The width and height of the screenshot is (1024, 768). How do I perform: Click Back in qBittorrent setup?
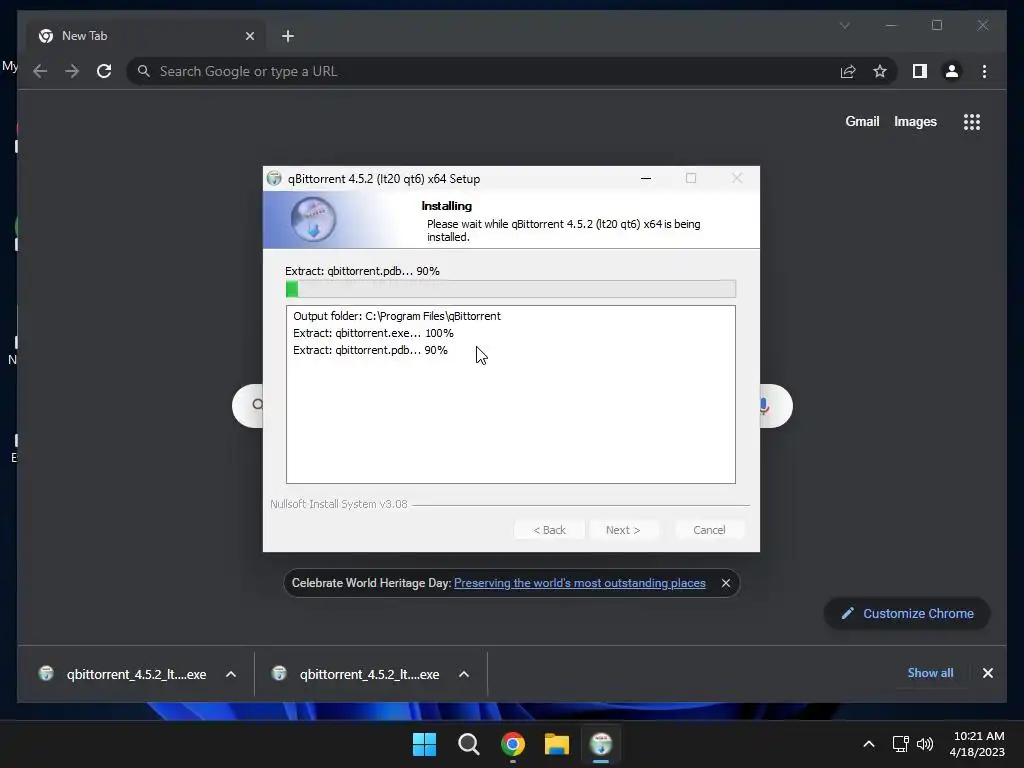click(549, 530)
